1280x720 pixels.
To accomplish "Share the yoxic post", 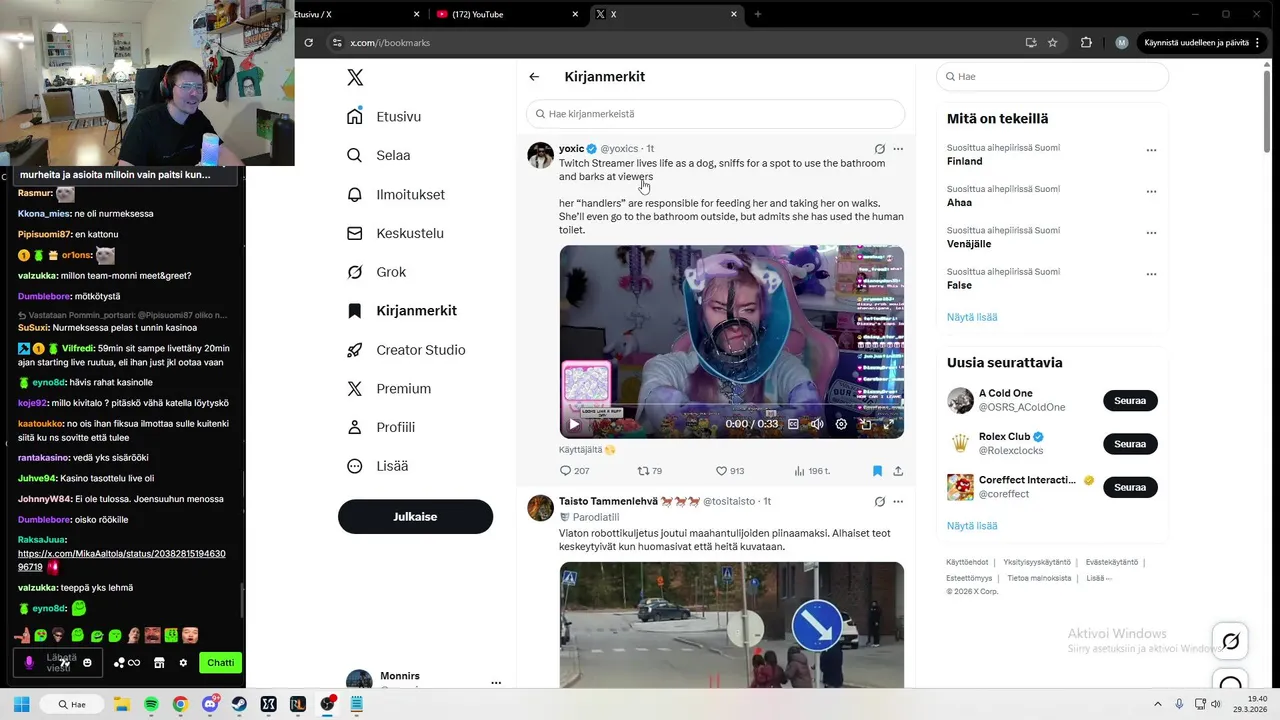I will click(x=898, y=471).
